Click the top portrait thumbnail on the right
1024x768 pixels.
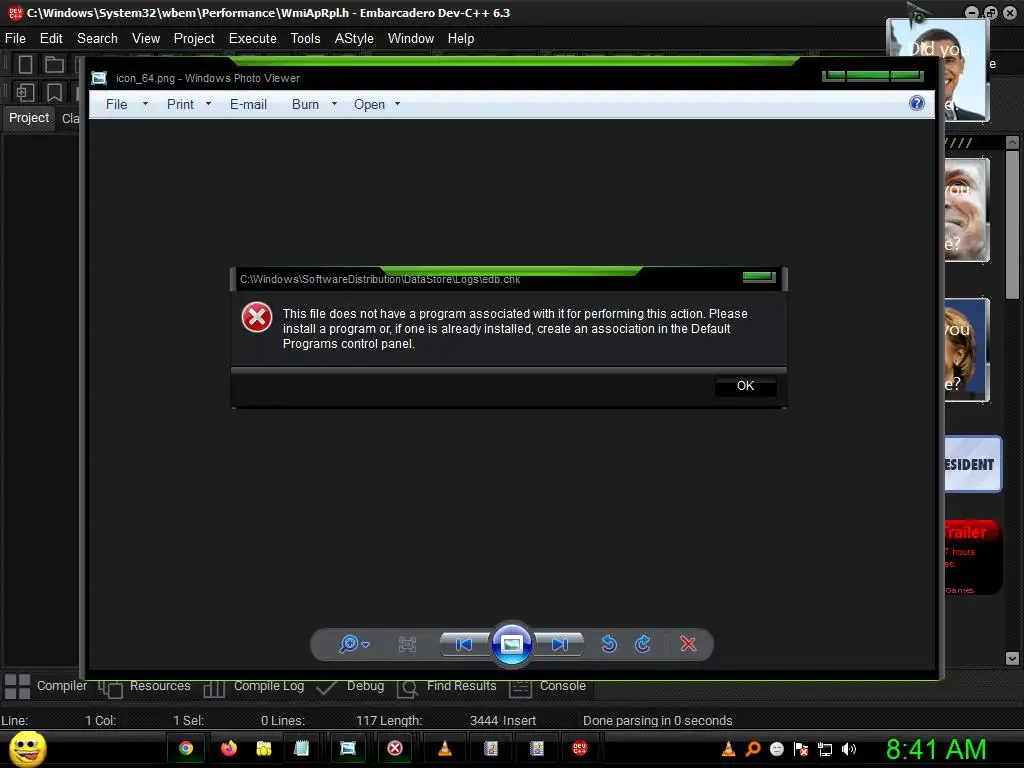(x=938, y=70)
